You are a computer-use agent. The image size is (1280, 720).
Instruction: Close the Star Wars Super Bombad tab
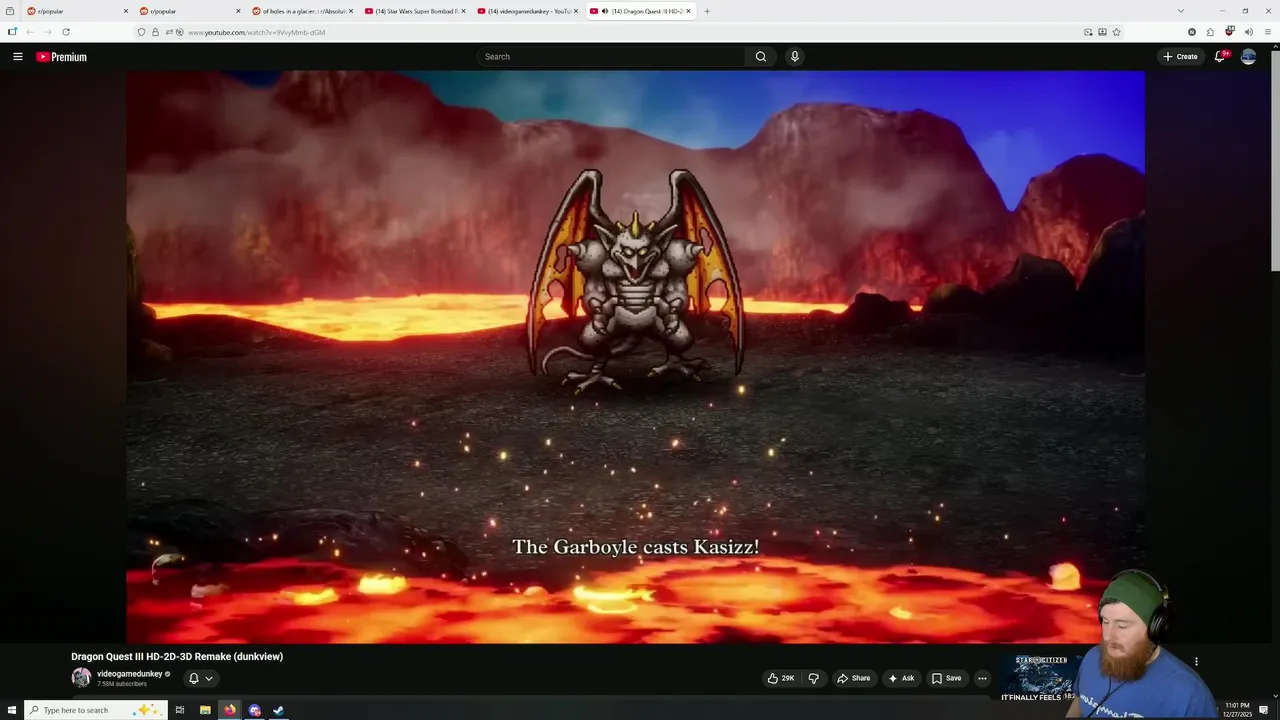pyautogui.click(x=463, y=11)
